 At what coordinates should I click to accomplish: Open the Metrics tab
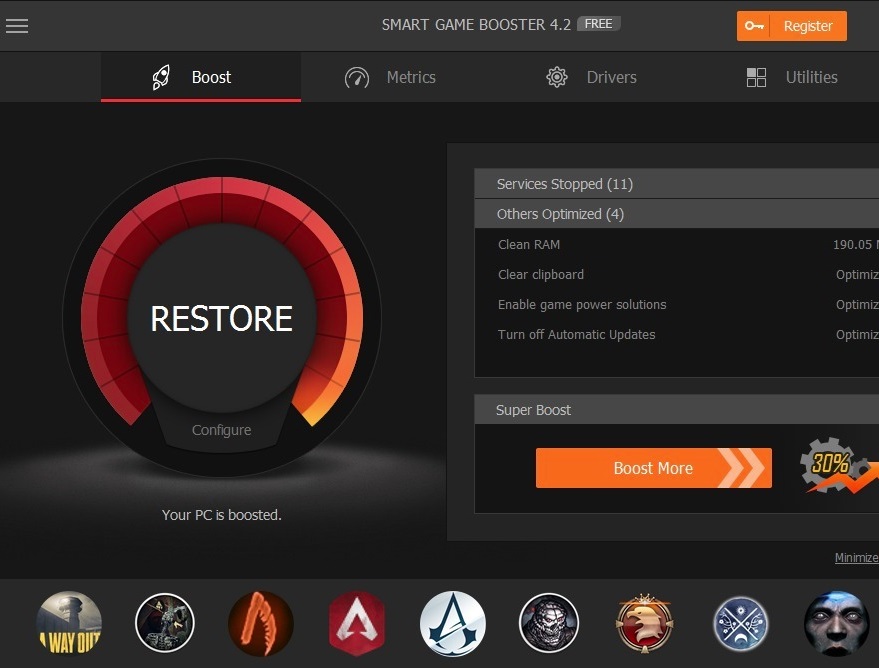[390, 77]
